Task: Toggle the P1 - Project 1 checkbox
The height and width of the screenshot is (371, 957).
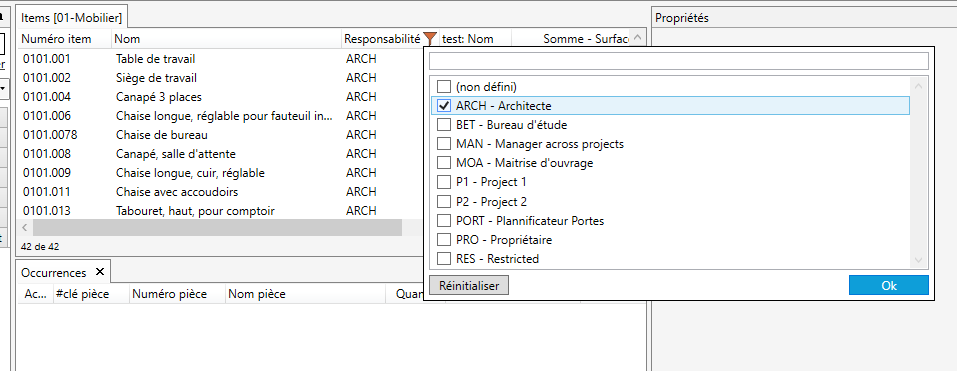Action: click(444, 182)
